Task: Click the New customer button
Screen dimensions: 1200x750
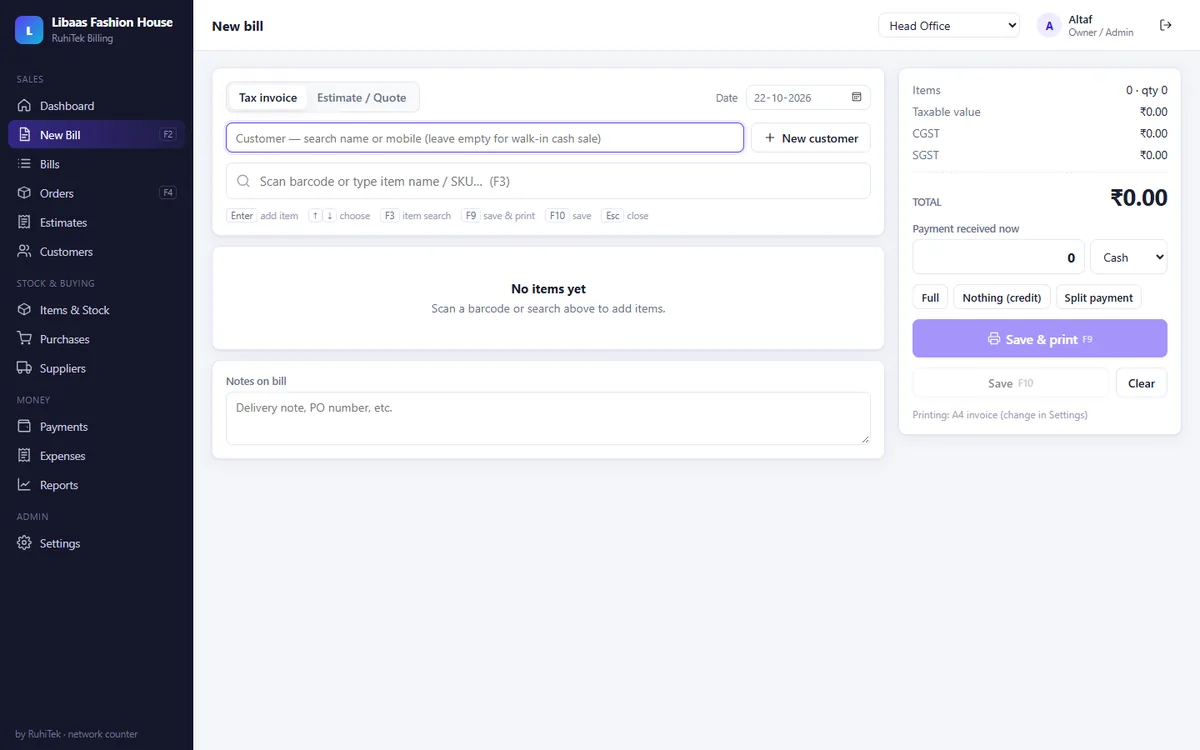Action: click(x=811, y=138)
